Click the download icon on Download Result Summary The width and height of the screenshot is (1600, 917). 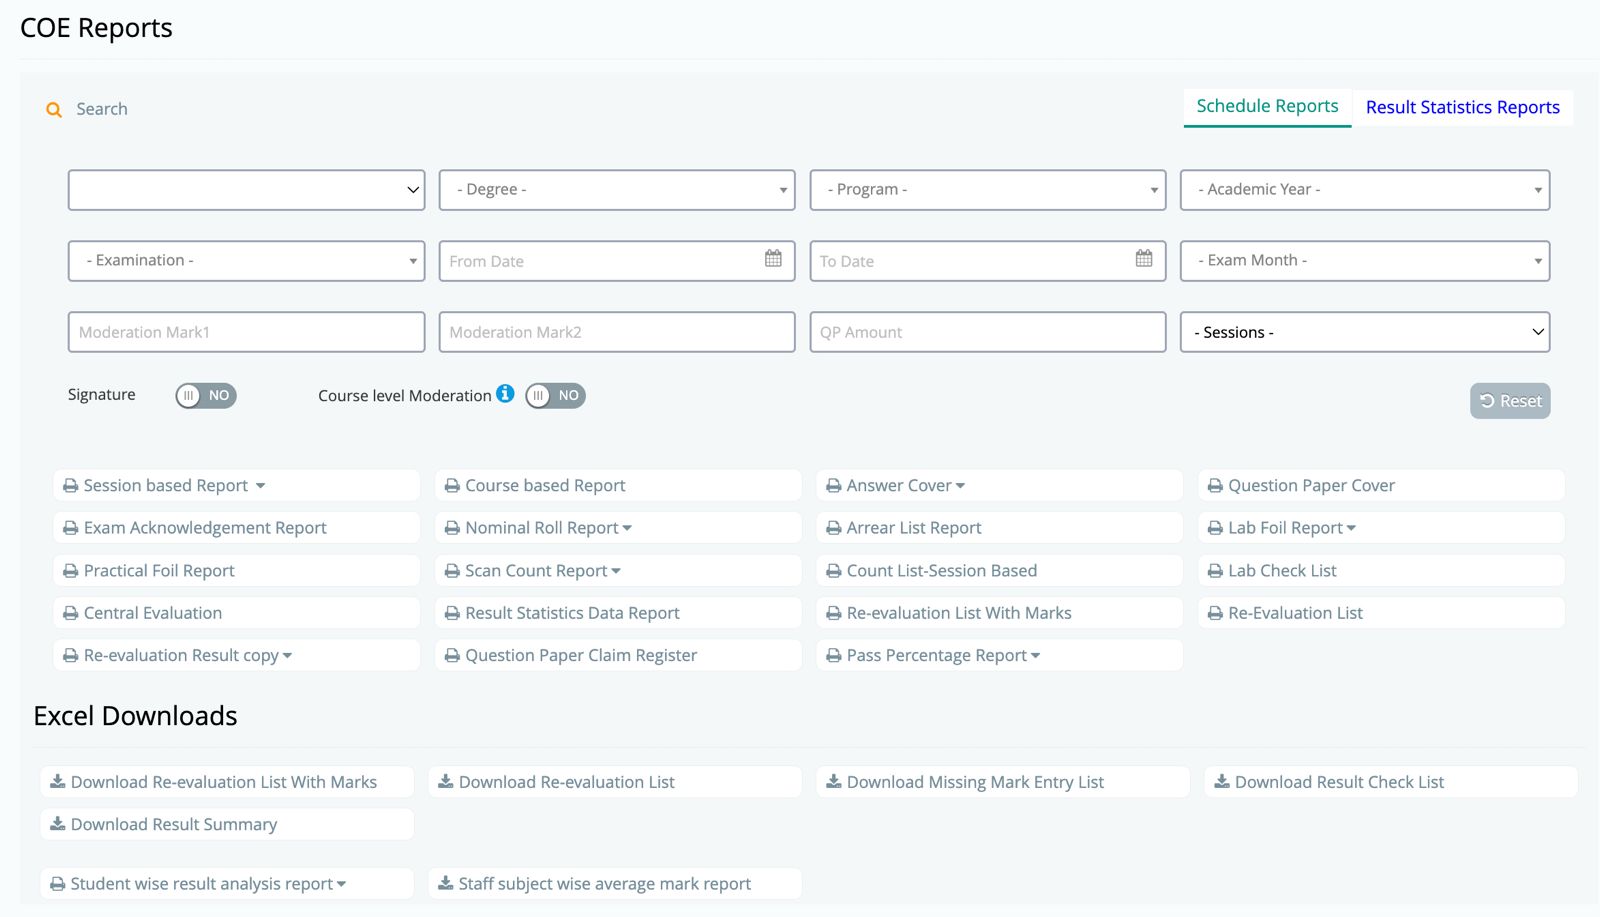tap(57, 823)
